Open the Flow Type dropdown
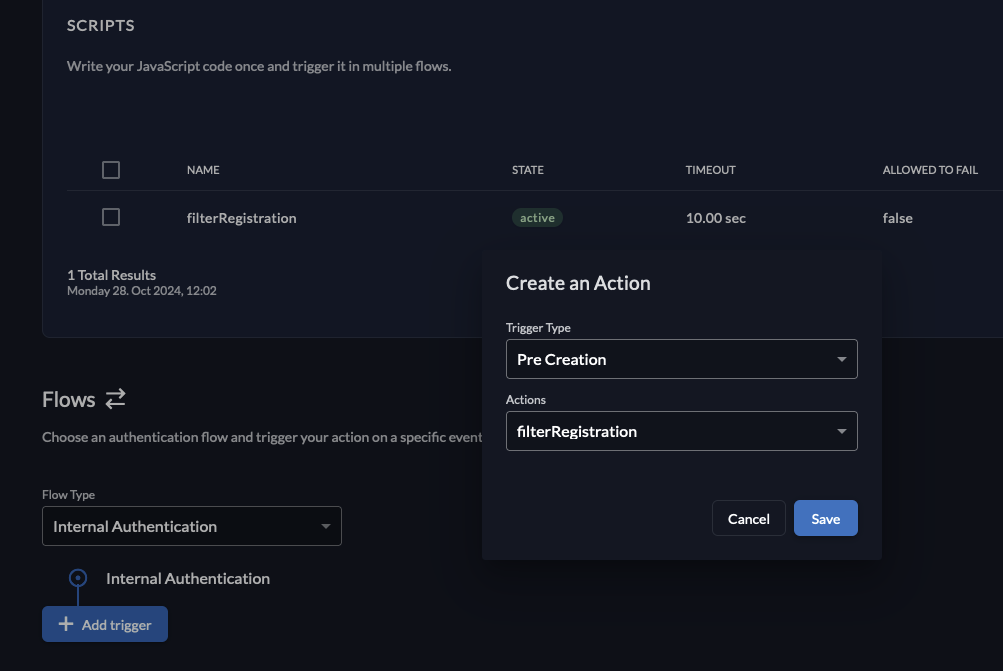 tap(191, 525)
